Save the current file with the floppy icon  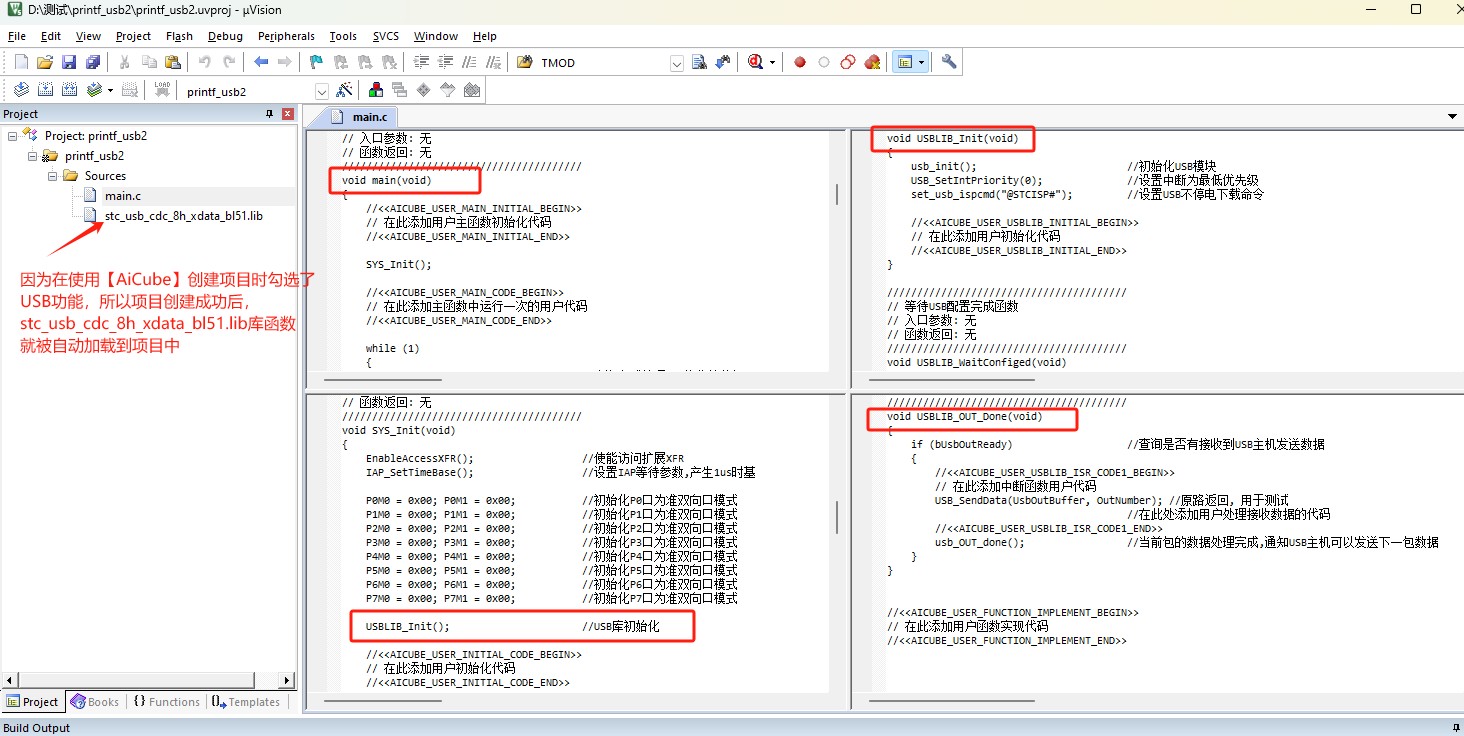click(x=69, y=62)
